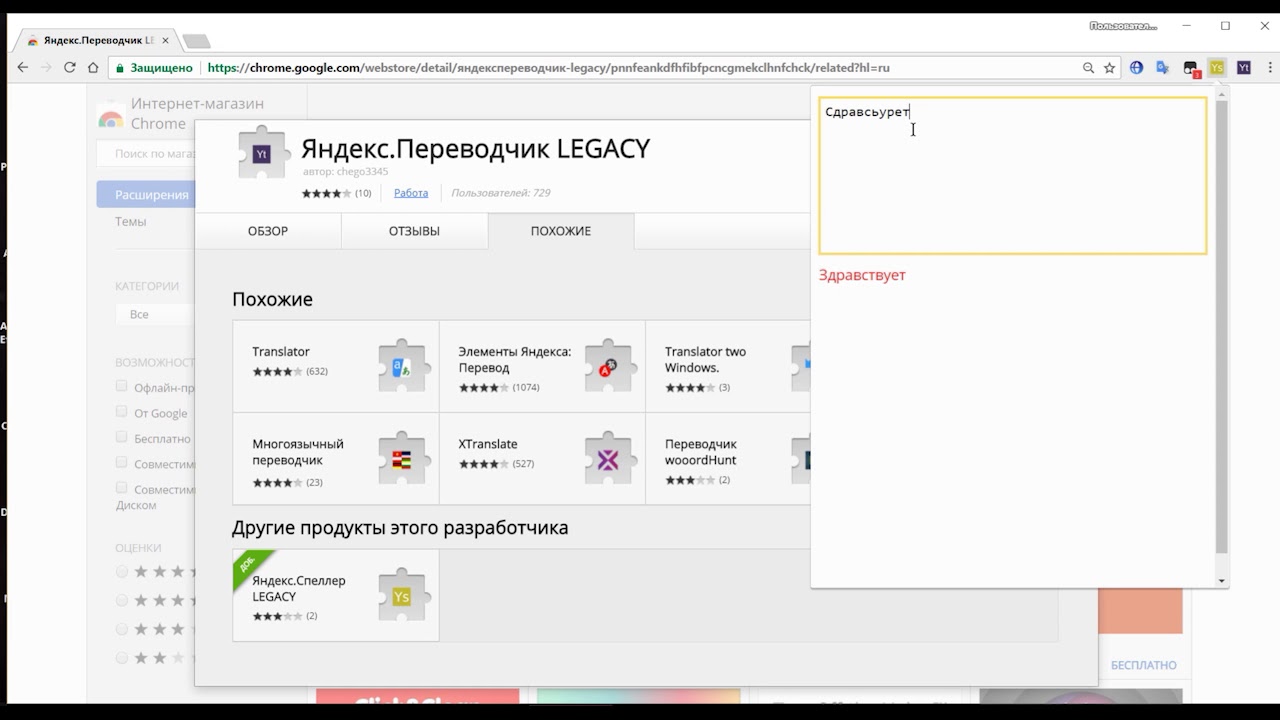Check the От Google filter checkbox
Image resolution: width=1280 pixels, height=720 pixels.
[122, 411]
